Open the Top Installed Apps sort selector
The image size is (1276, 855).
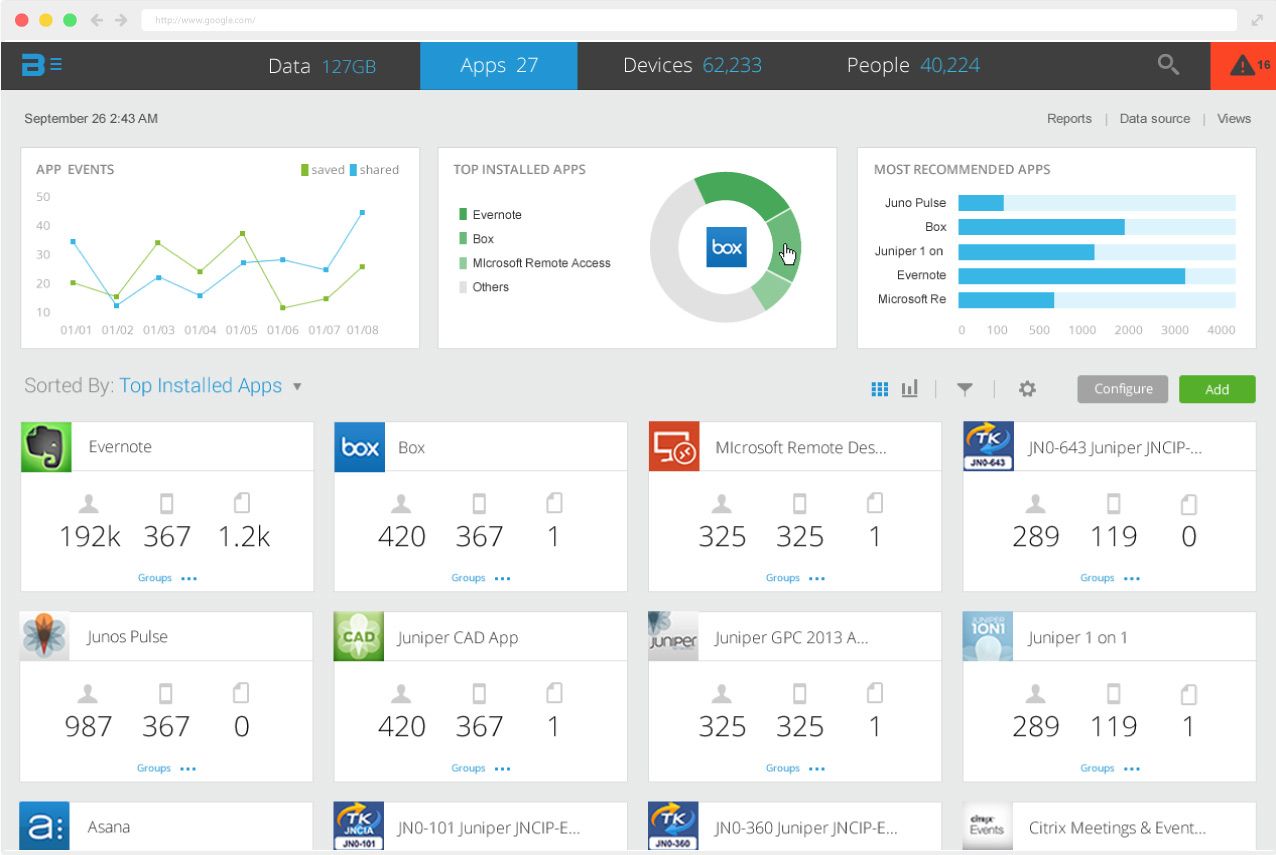tap(201, 386)
